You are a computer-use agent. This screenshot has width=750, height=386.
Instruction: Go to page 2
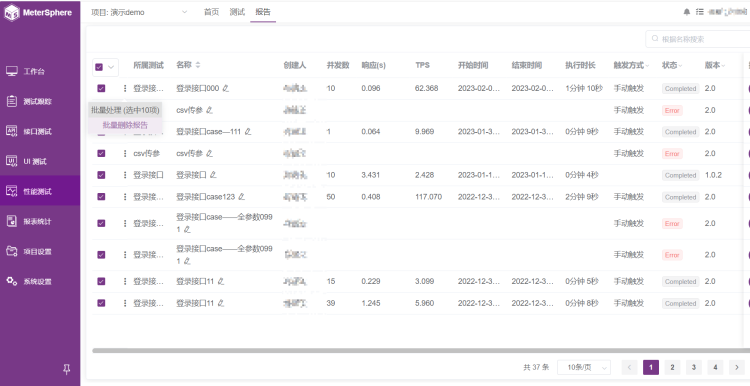coord(672,367)
